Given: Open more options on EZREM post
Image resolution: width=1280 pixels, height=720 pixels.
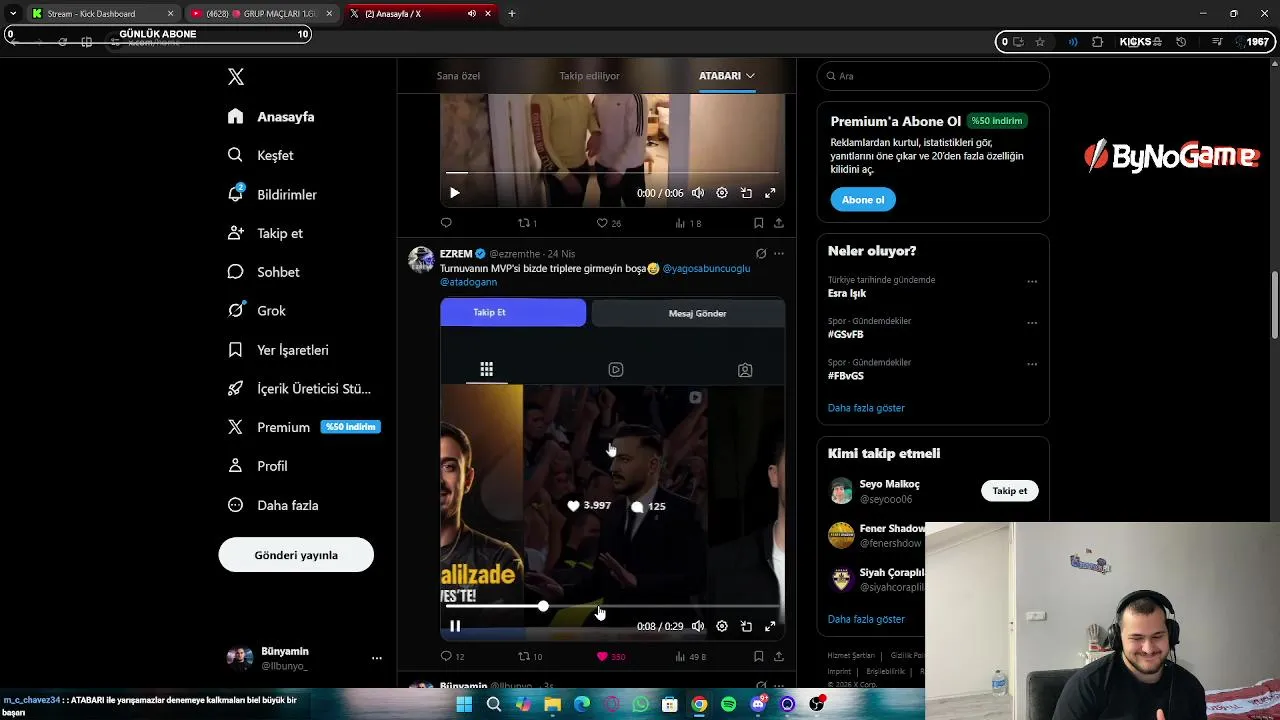Looking at the screenshot, I should 779,254.
